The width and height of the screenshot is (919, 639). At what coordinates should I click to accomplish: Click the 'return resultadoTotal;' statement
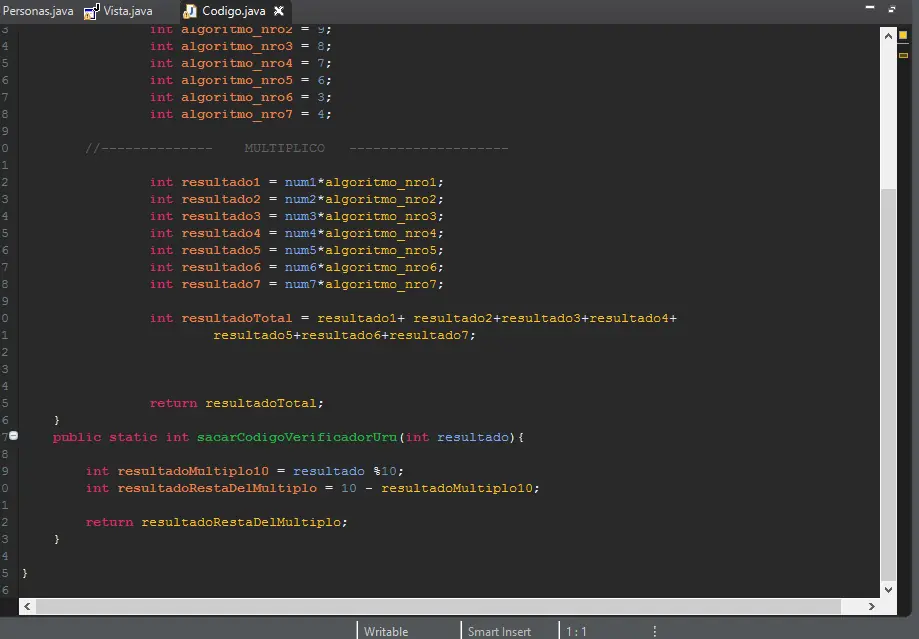236,403
